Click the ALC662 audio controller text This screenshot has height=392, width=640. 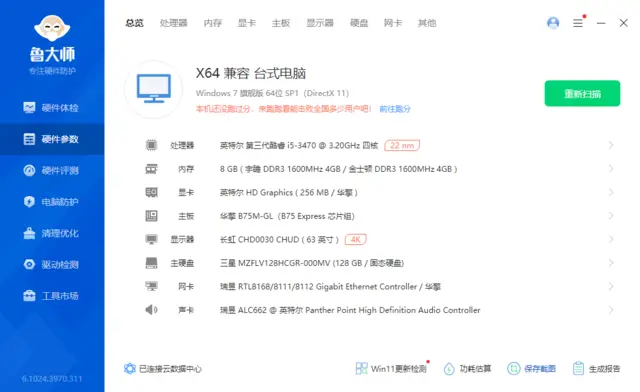coord(350,310)
